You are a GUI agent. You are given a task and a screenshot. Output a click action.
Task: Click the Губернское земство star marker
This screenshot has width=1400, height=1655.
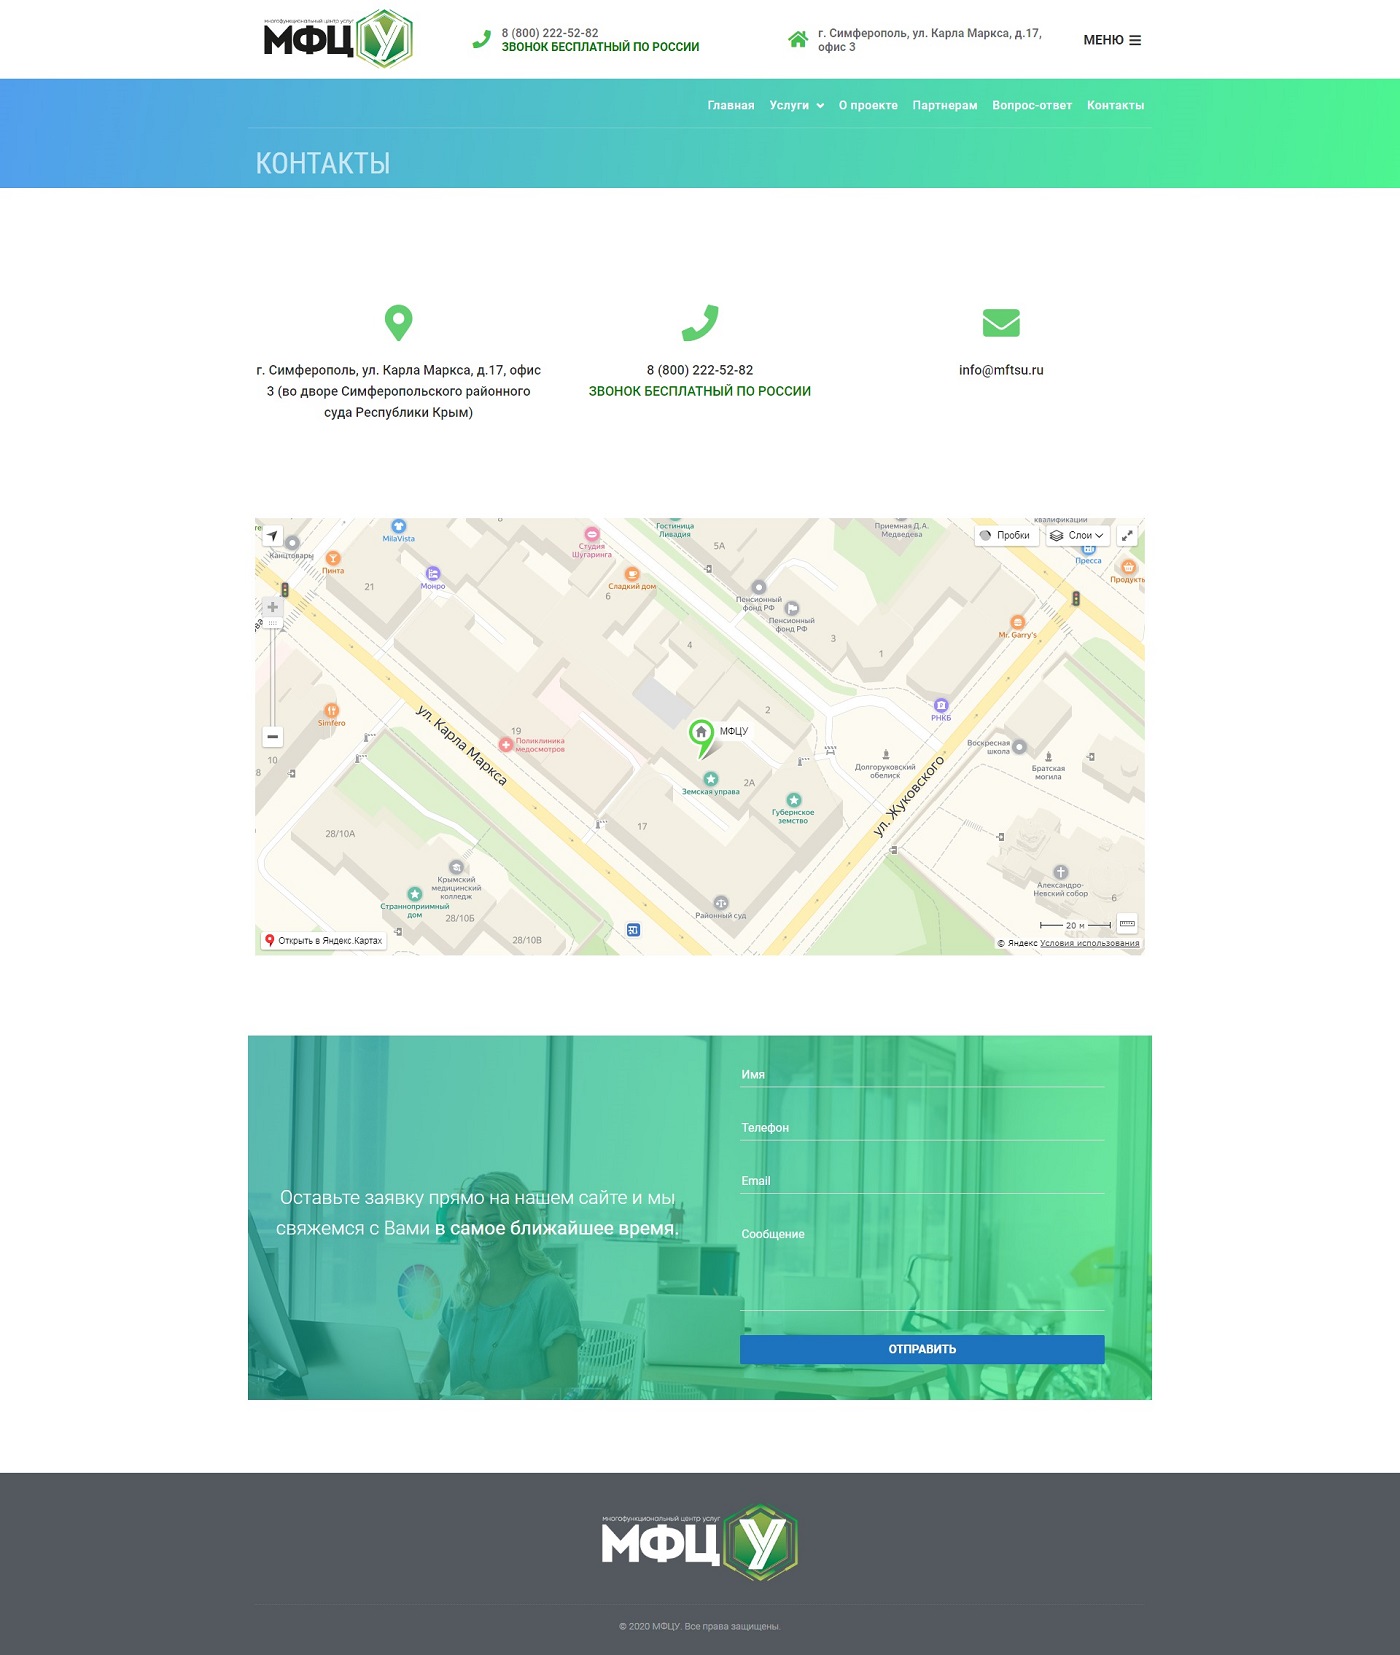click(793, 800)
